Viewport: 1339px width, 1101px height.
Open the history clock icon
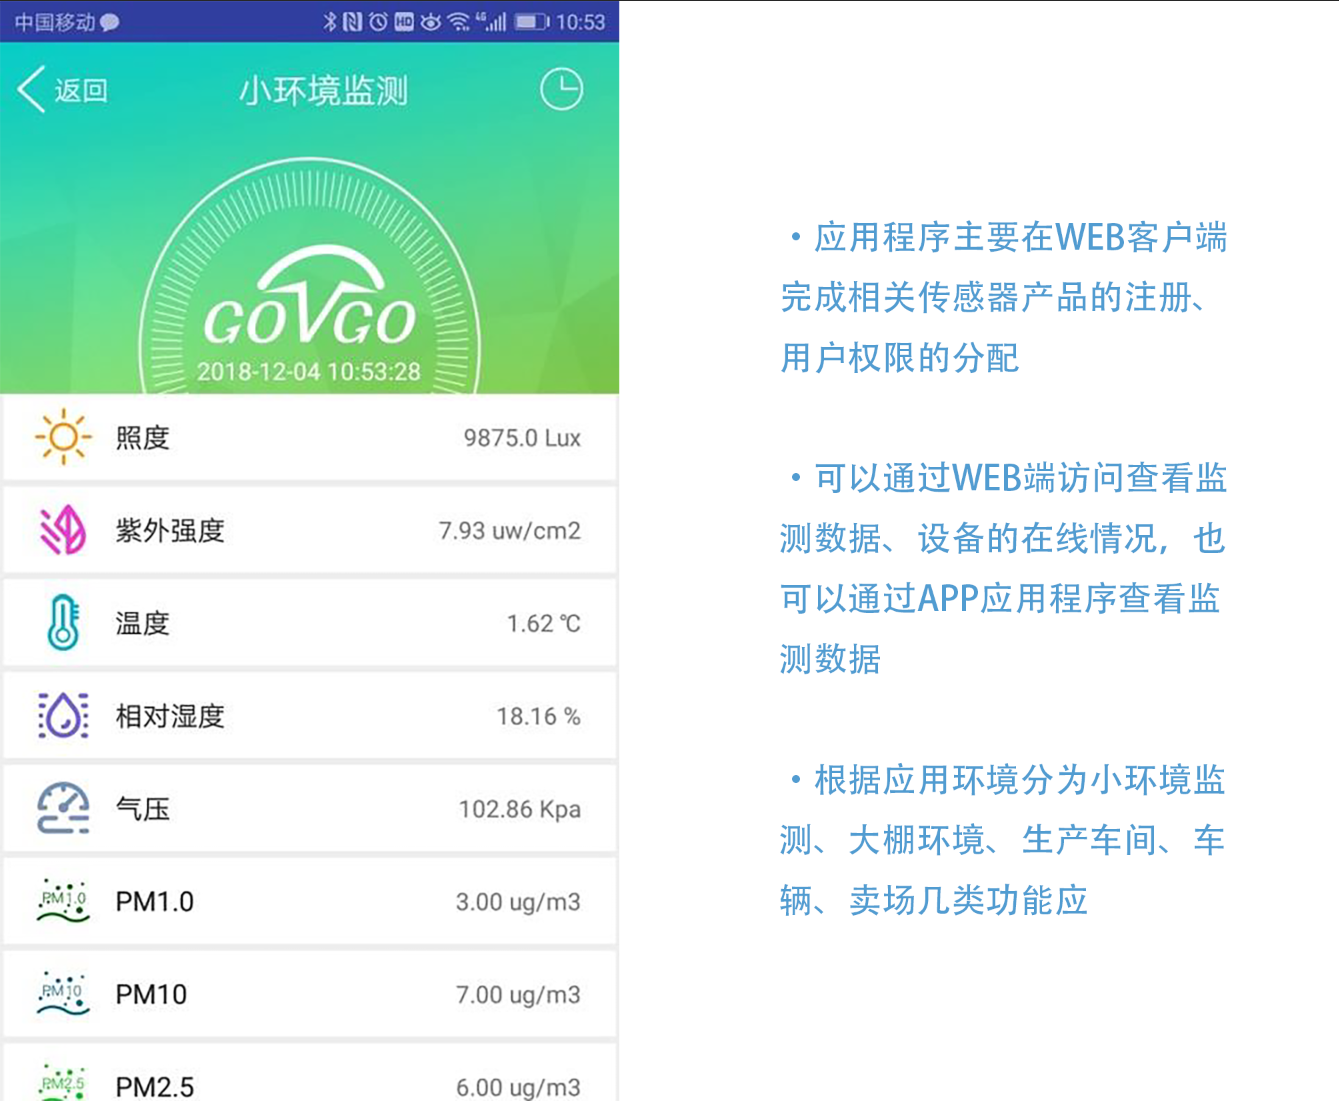[x=561, y=90]
